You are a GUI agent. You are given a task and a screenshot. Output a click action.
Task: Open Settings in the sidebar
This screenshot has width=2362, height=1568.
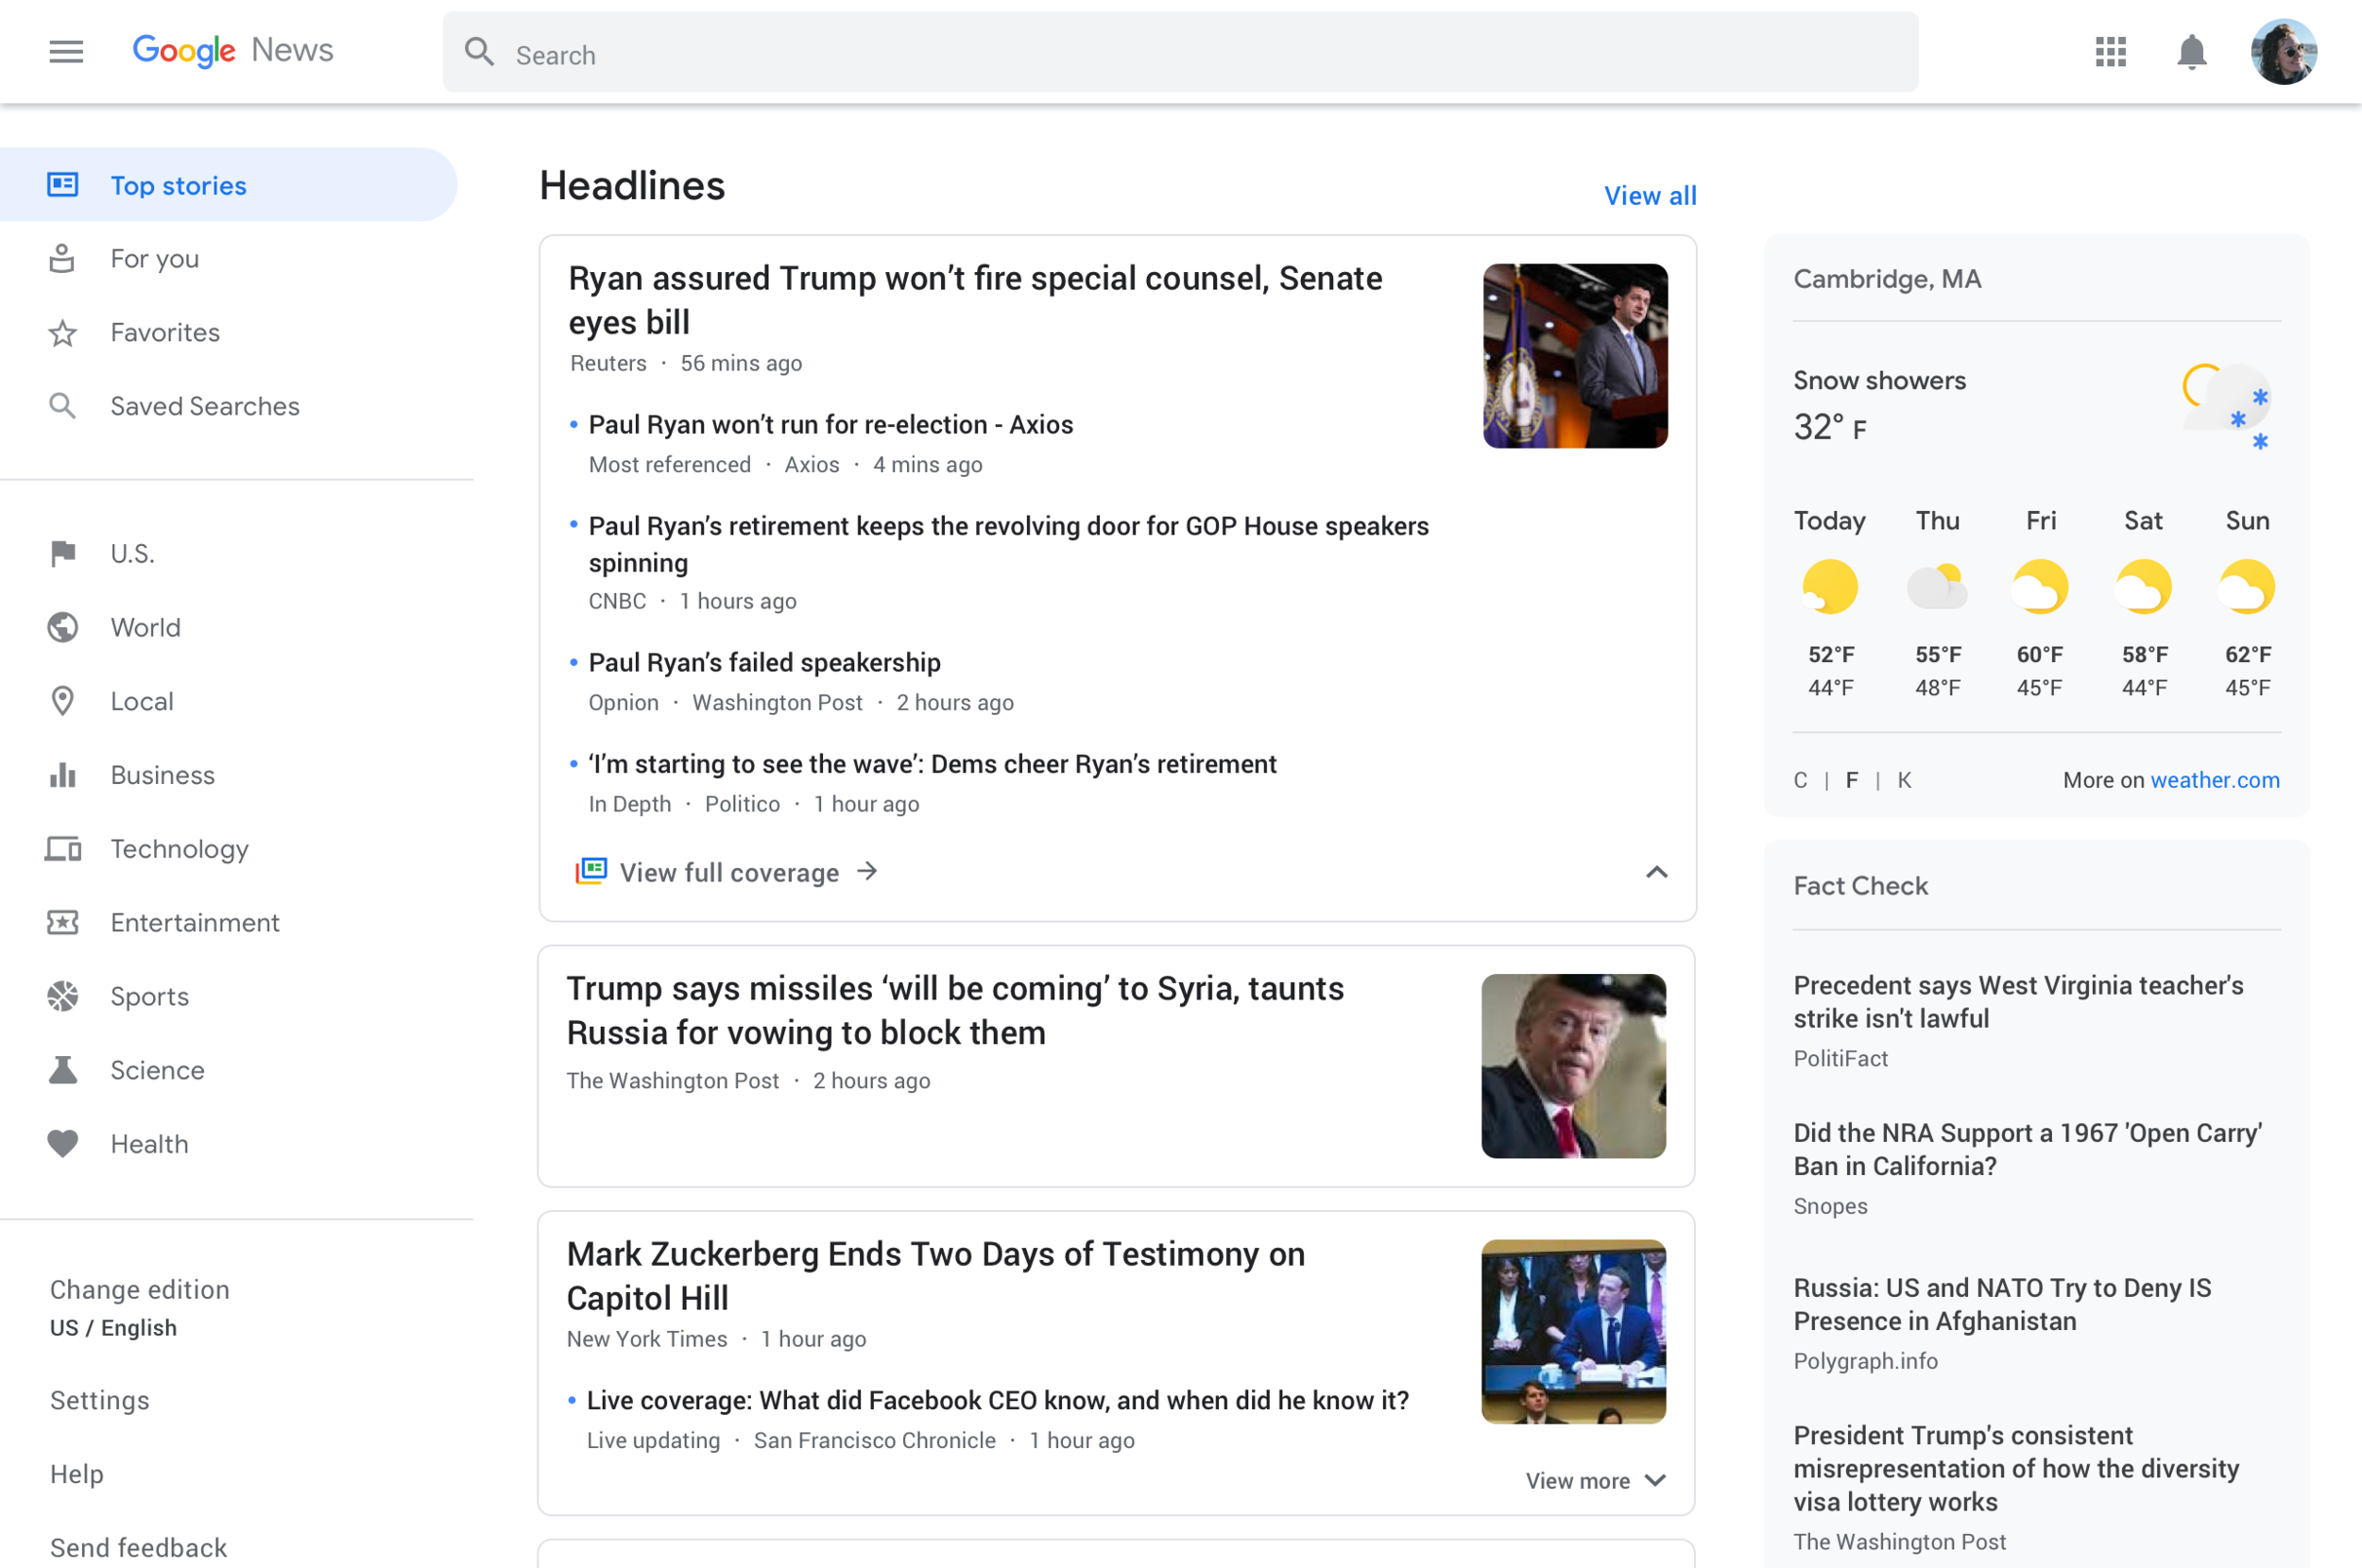[100, 1400]
